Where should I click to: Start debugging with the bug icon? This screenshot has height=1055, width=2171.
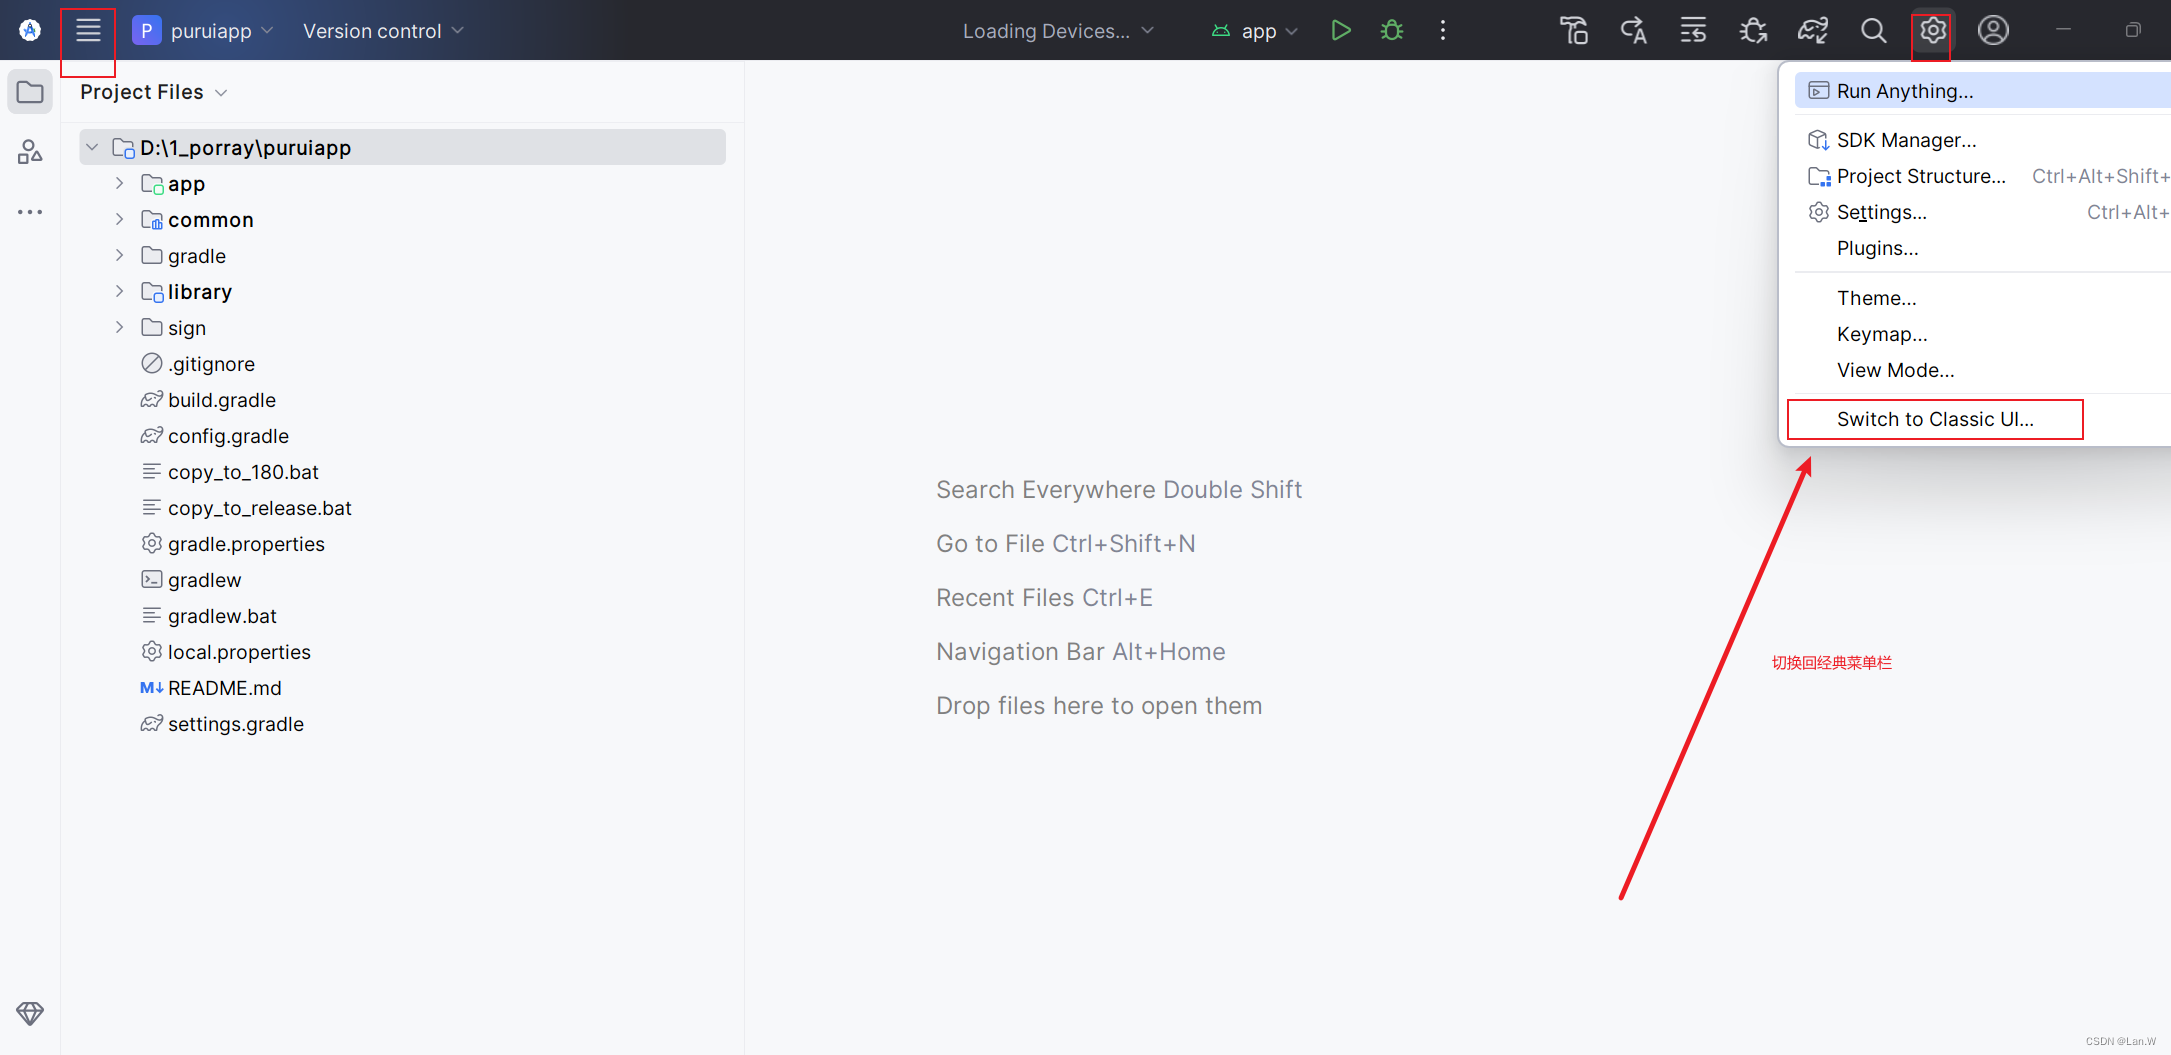point(1391,30)
